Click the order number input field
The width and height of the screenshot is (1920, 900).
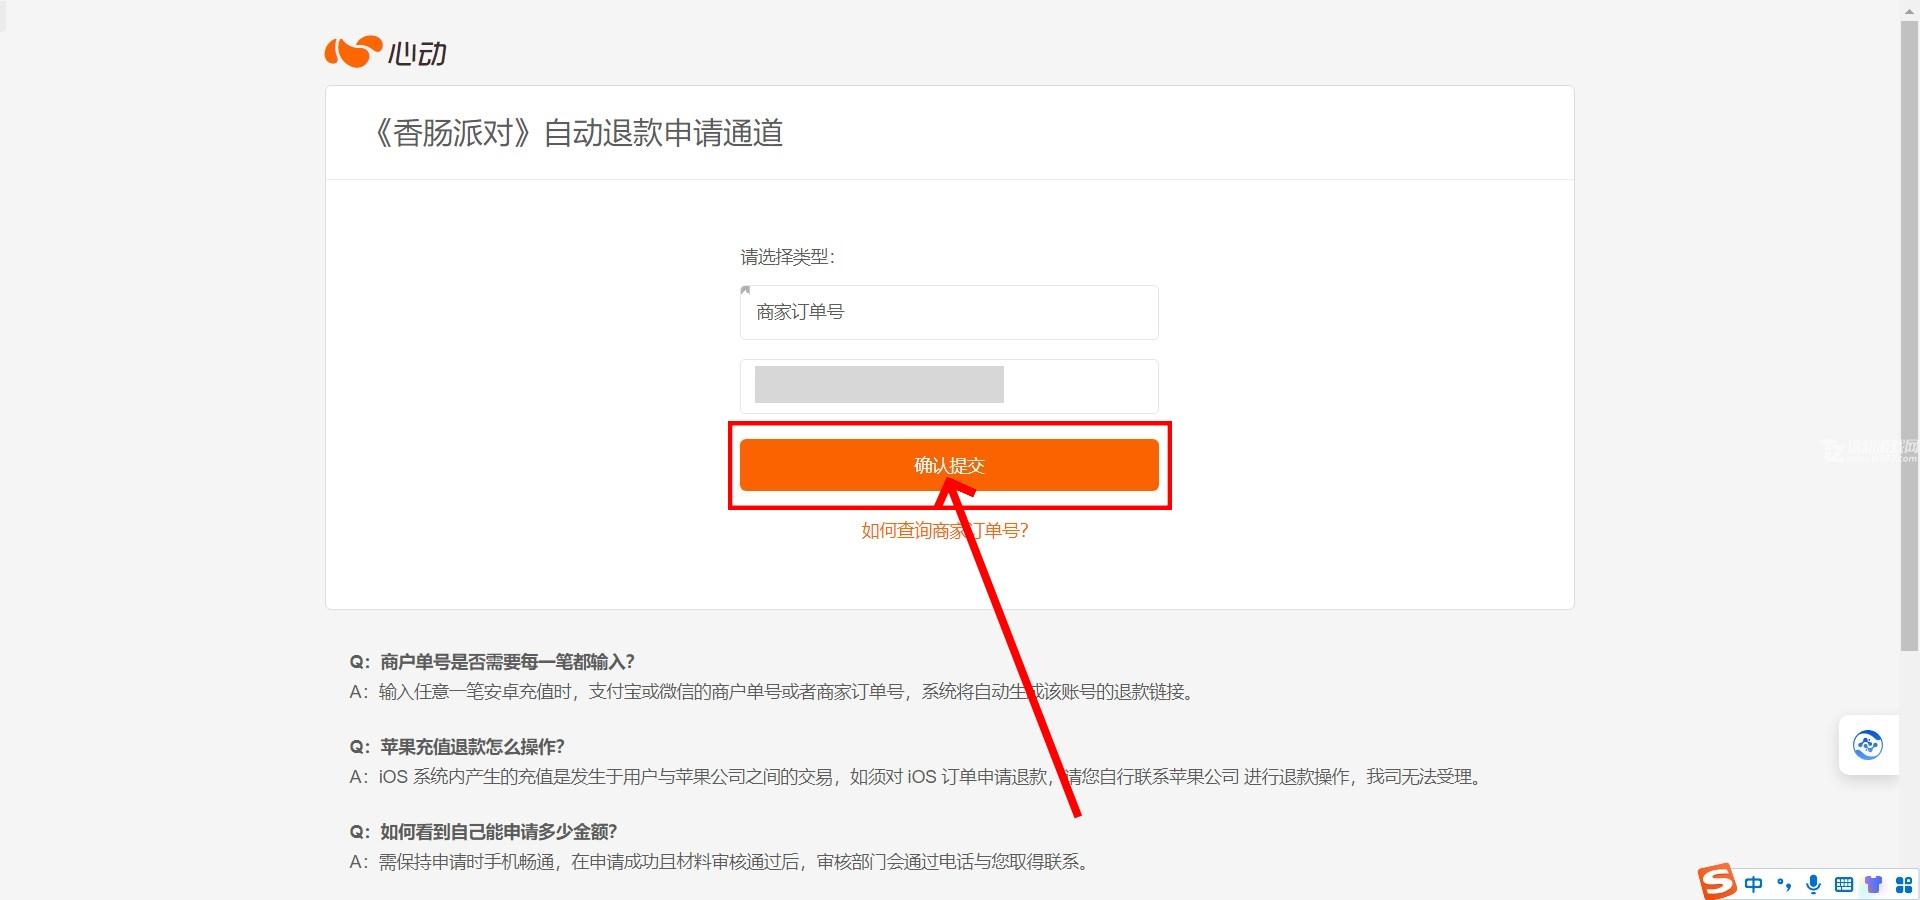(x=949, y=386)
